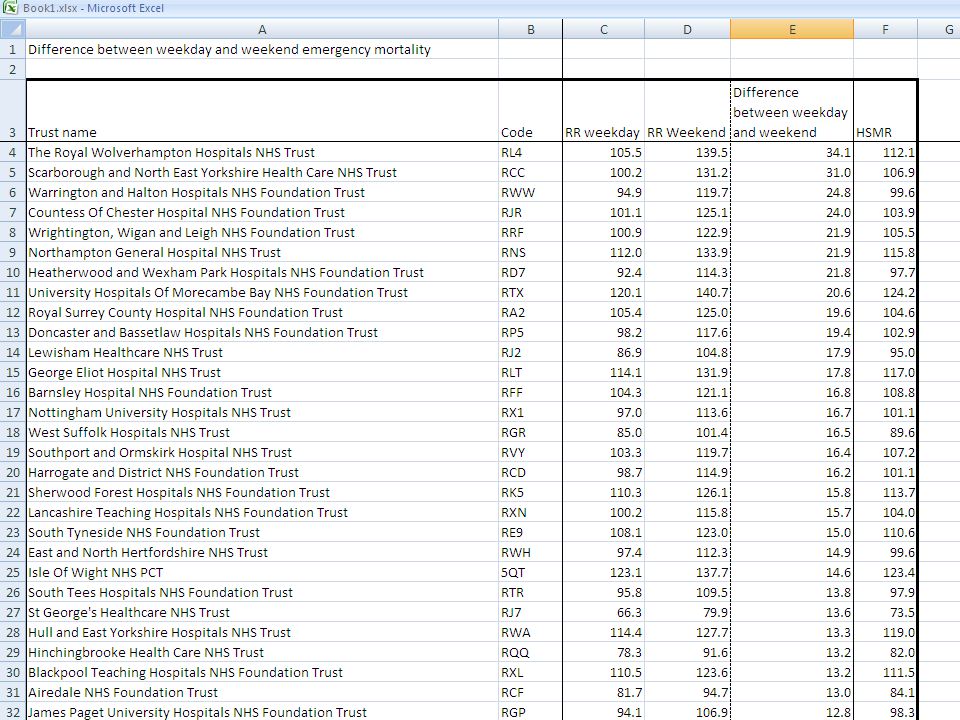Click RR Weekend value 139.5
This screenshot has width=960, height=720.
point(687,152)
